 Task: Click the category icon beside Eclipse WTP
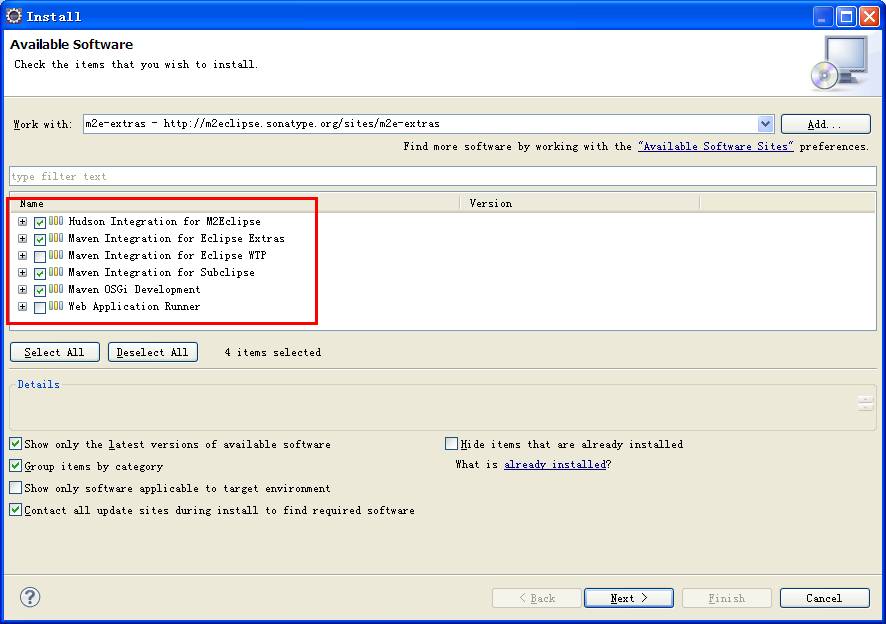pyautogui.click(x=56, y=255)
